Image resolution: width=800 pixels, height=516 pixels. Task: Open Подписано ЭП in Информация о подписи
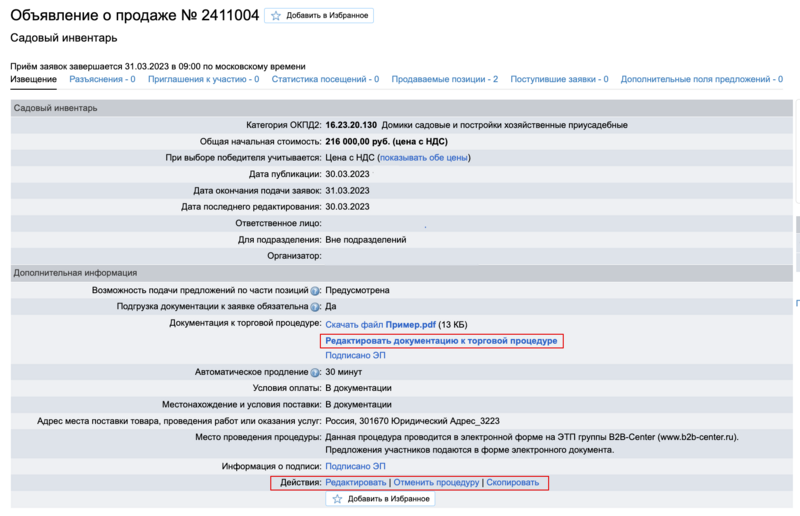355,466
